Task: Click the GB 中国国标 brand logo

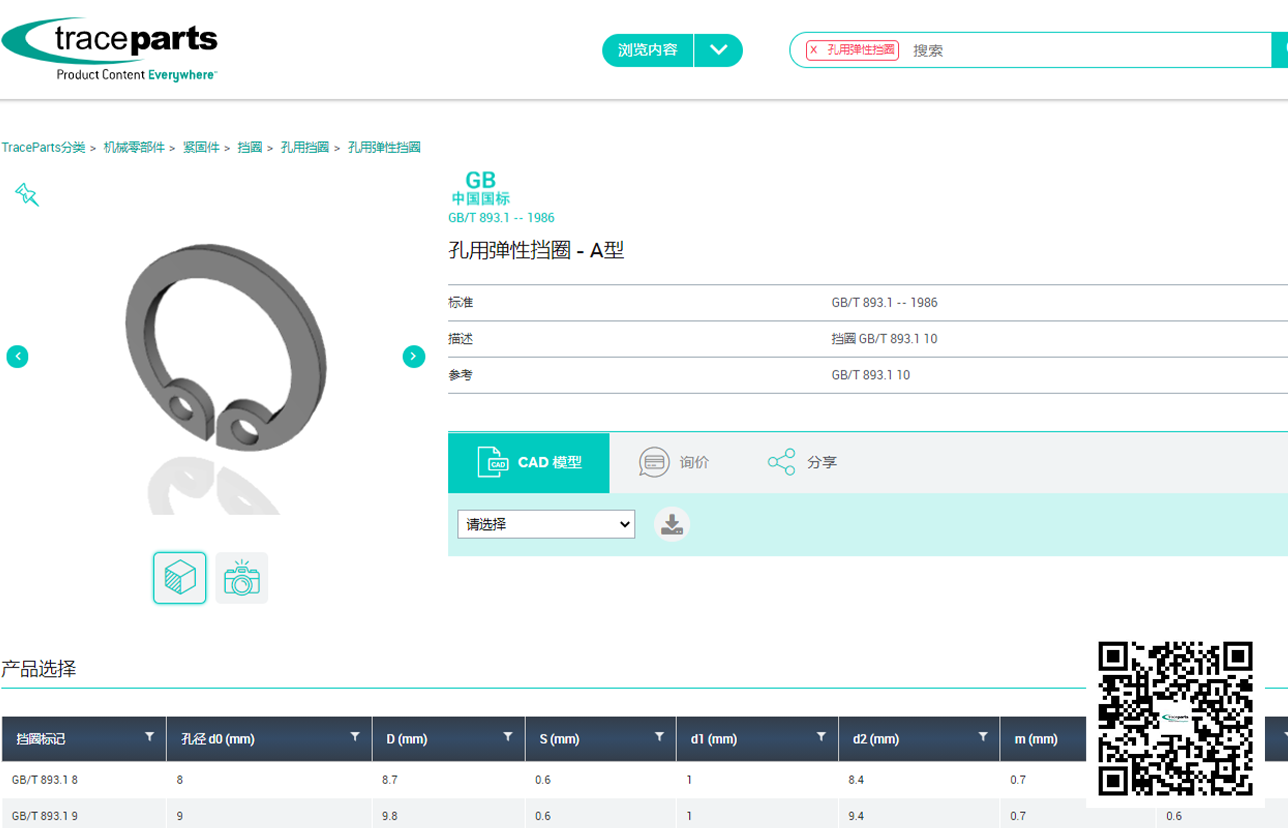Action: 481,188
